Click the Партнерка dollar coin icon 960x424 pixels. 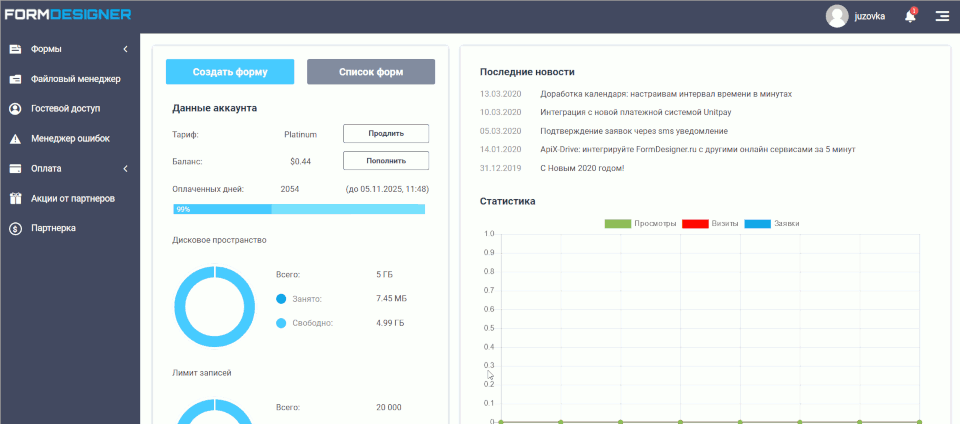16,229
